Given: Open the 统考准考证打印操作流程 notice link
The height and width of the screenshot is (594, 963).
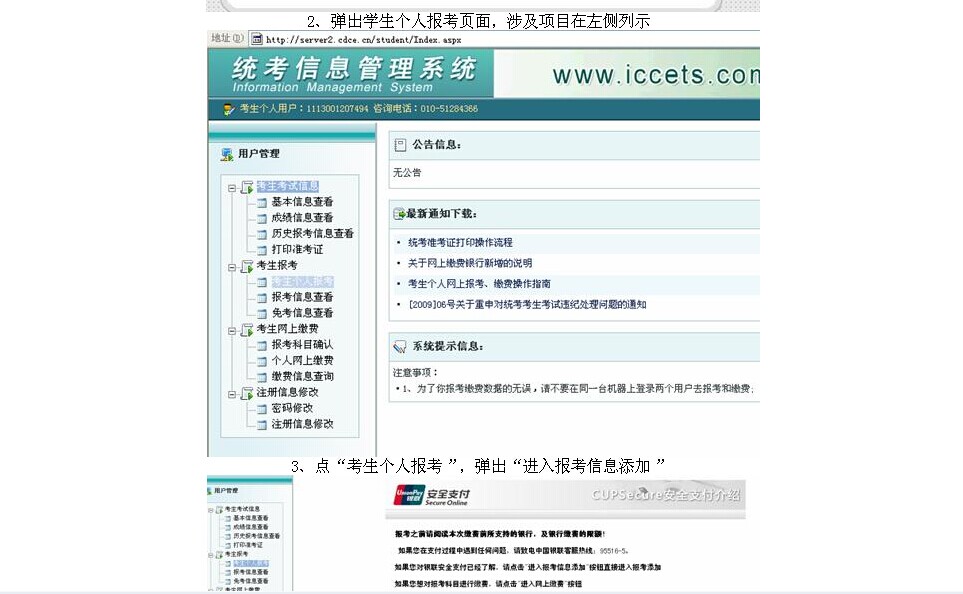Looking at the screenshot, I should click(x=460, y=243).
